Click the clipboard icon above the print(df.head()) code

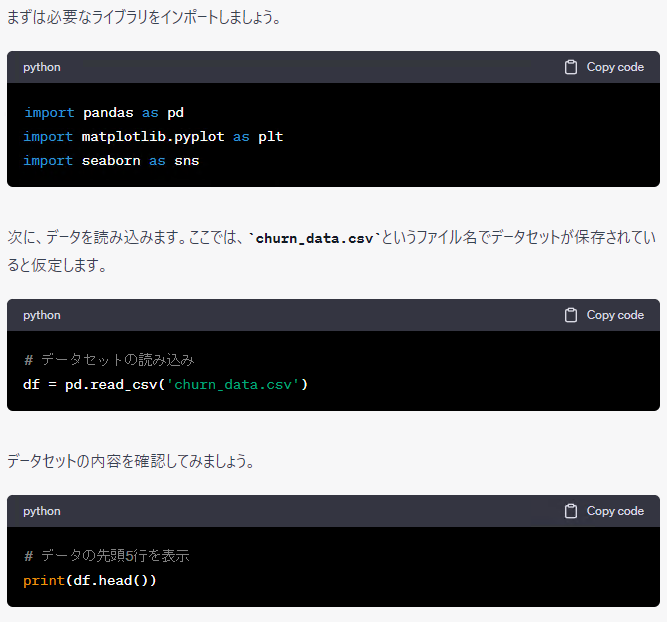tap(571, 511)
